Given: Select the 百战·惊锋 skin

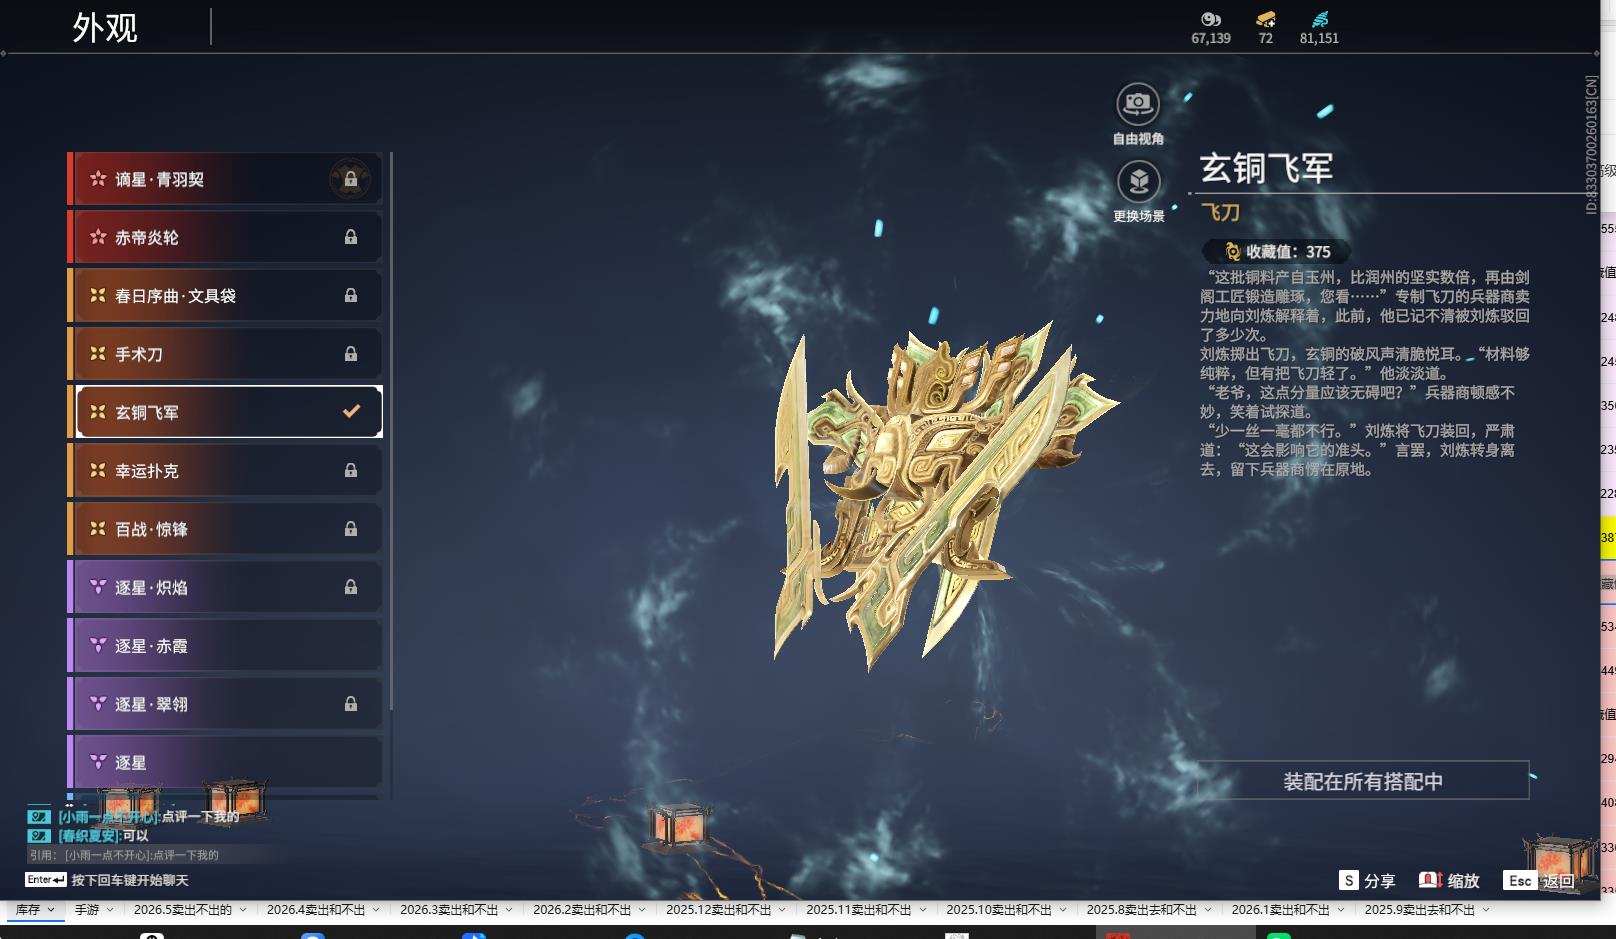Looking at the screenshot, I should tap(225, 529).
